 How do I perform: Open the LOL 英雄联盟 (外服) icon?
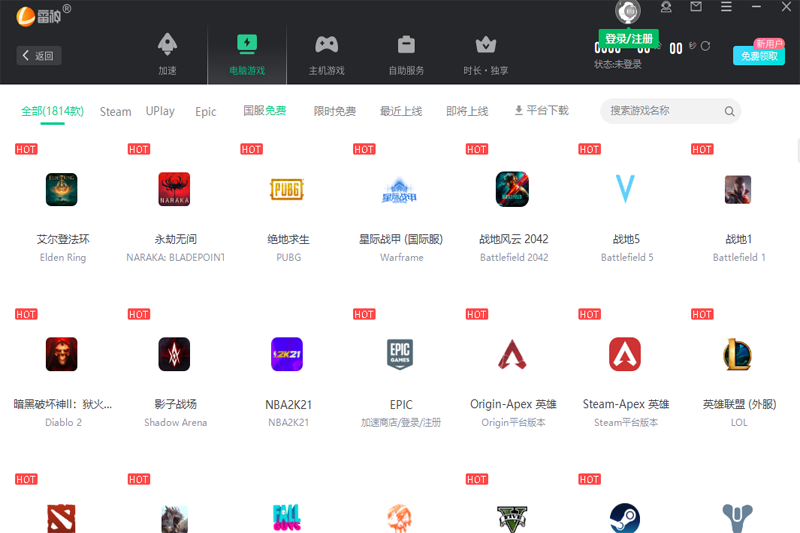(x=738, y=354)
